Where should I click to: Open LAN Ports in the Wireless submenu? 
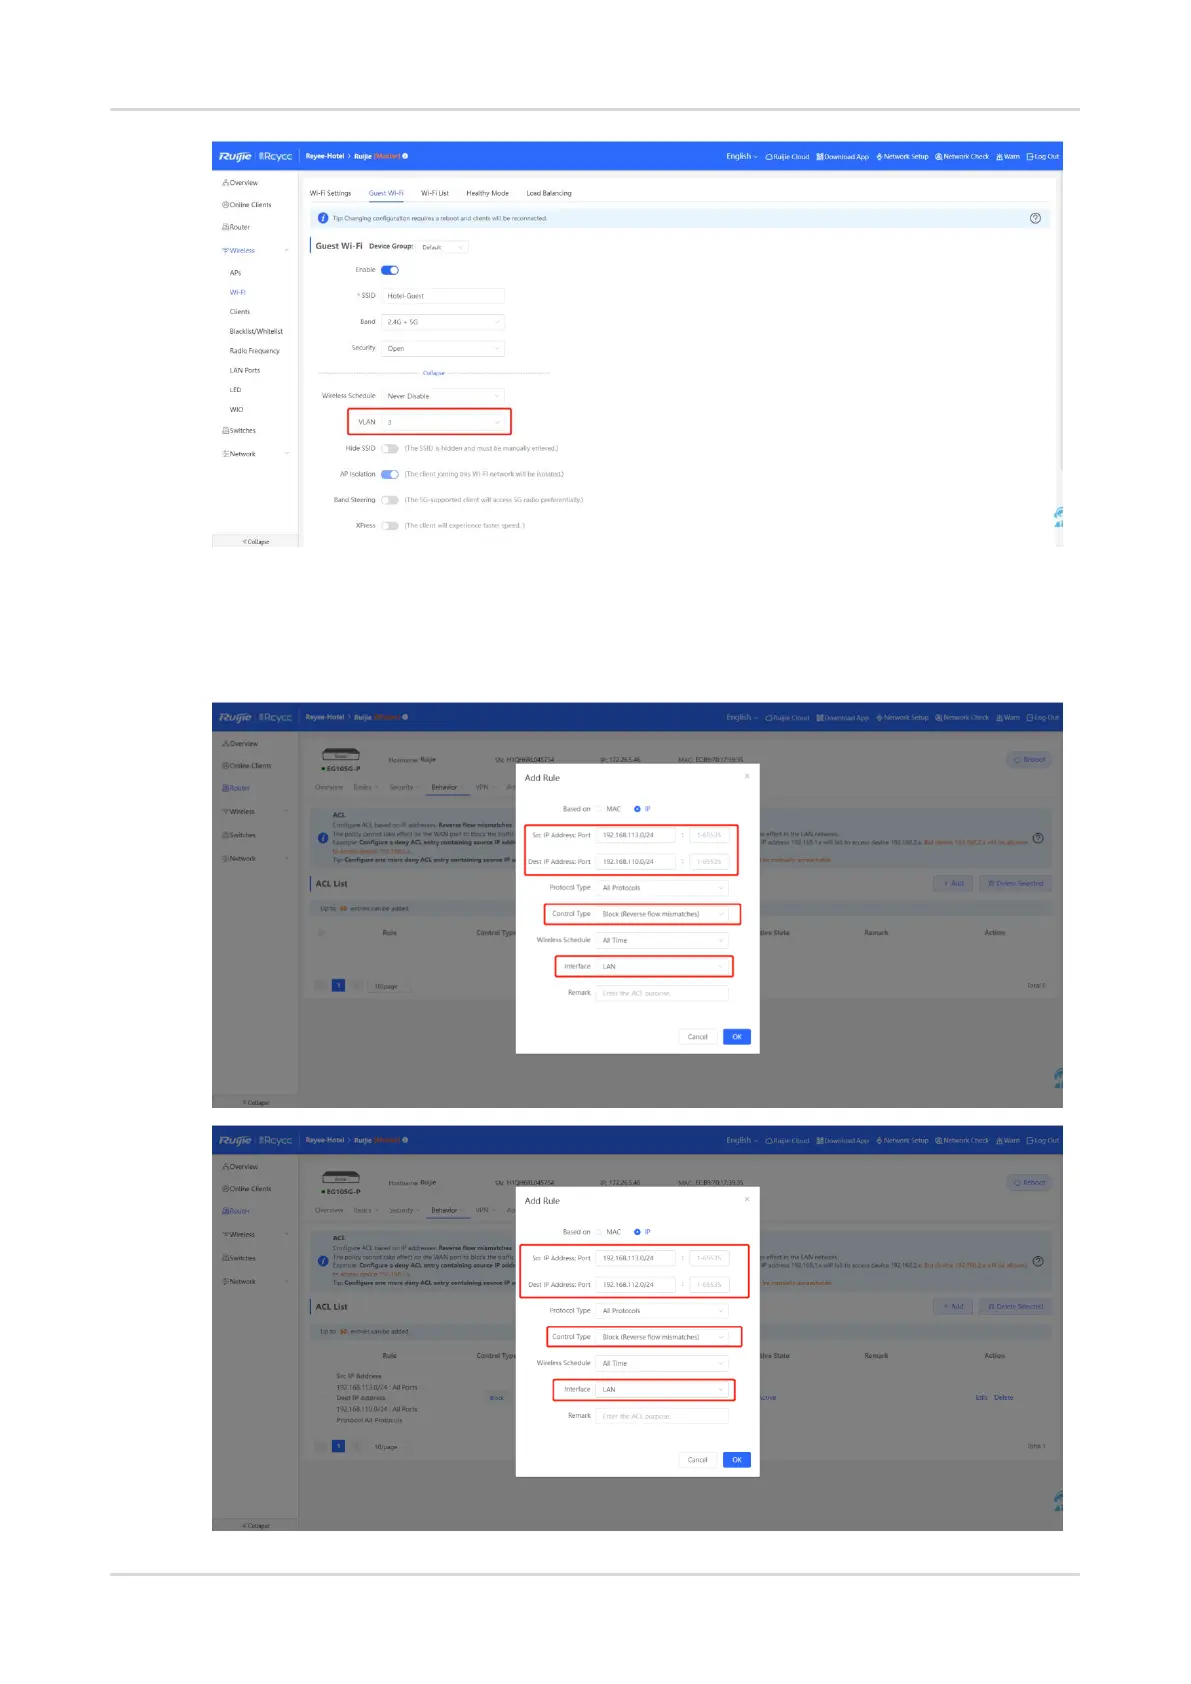coord(245,371)
